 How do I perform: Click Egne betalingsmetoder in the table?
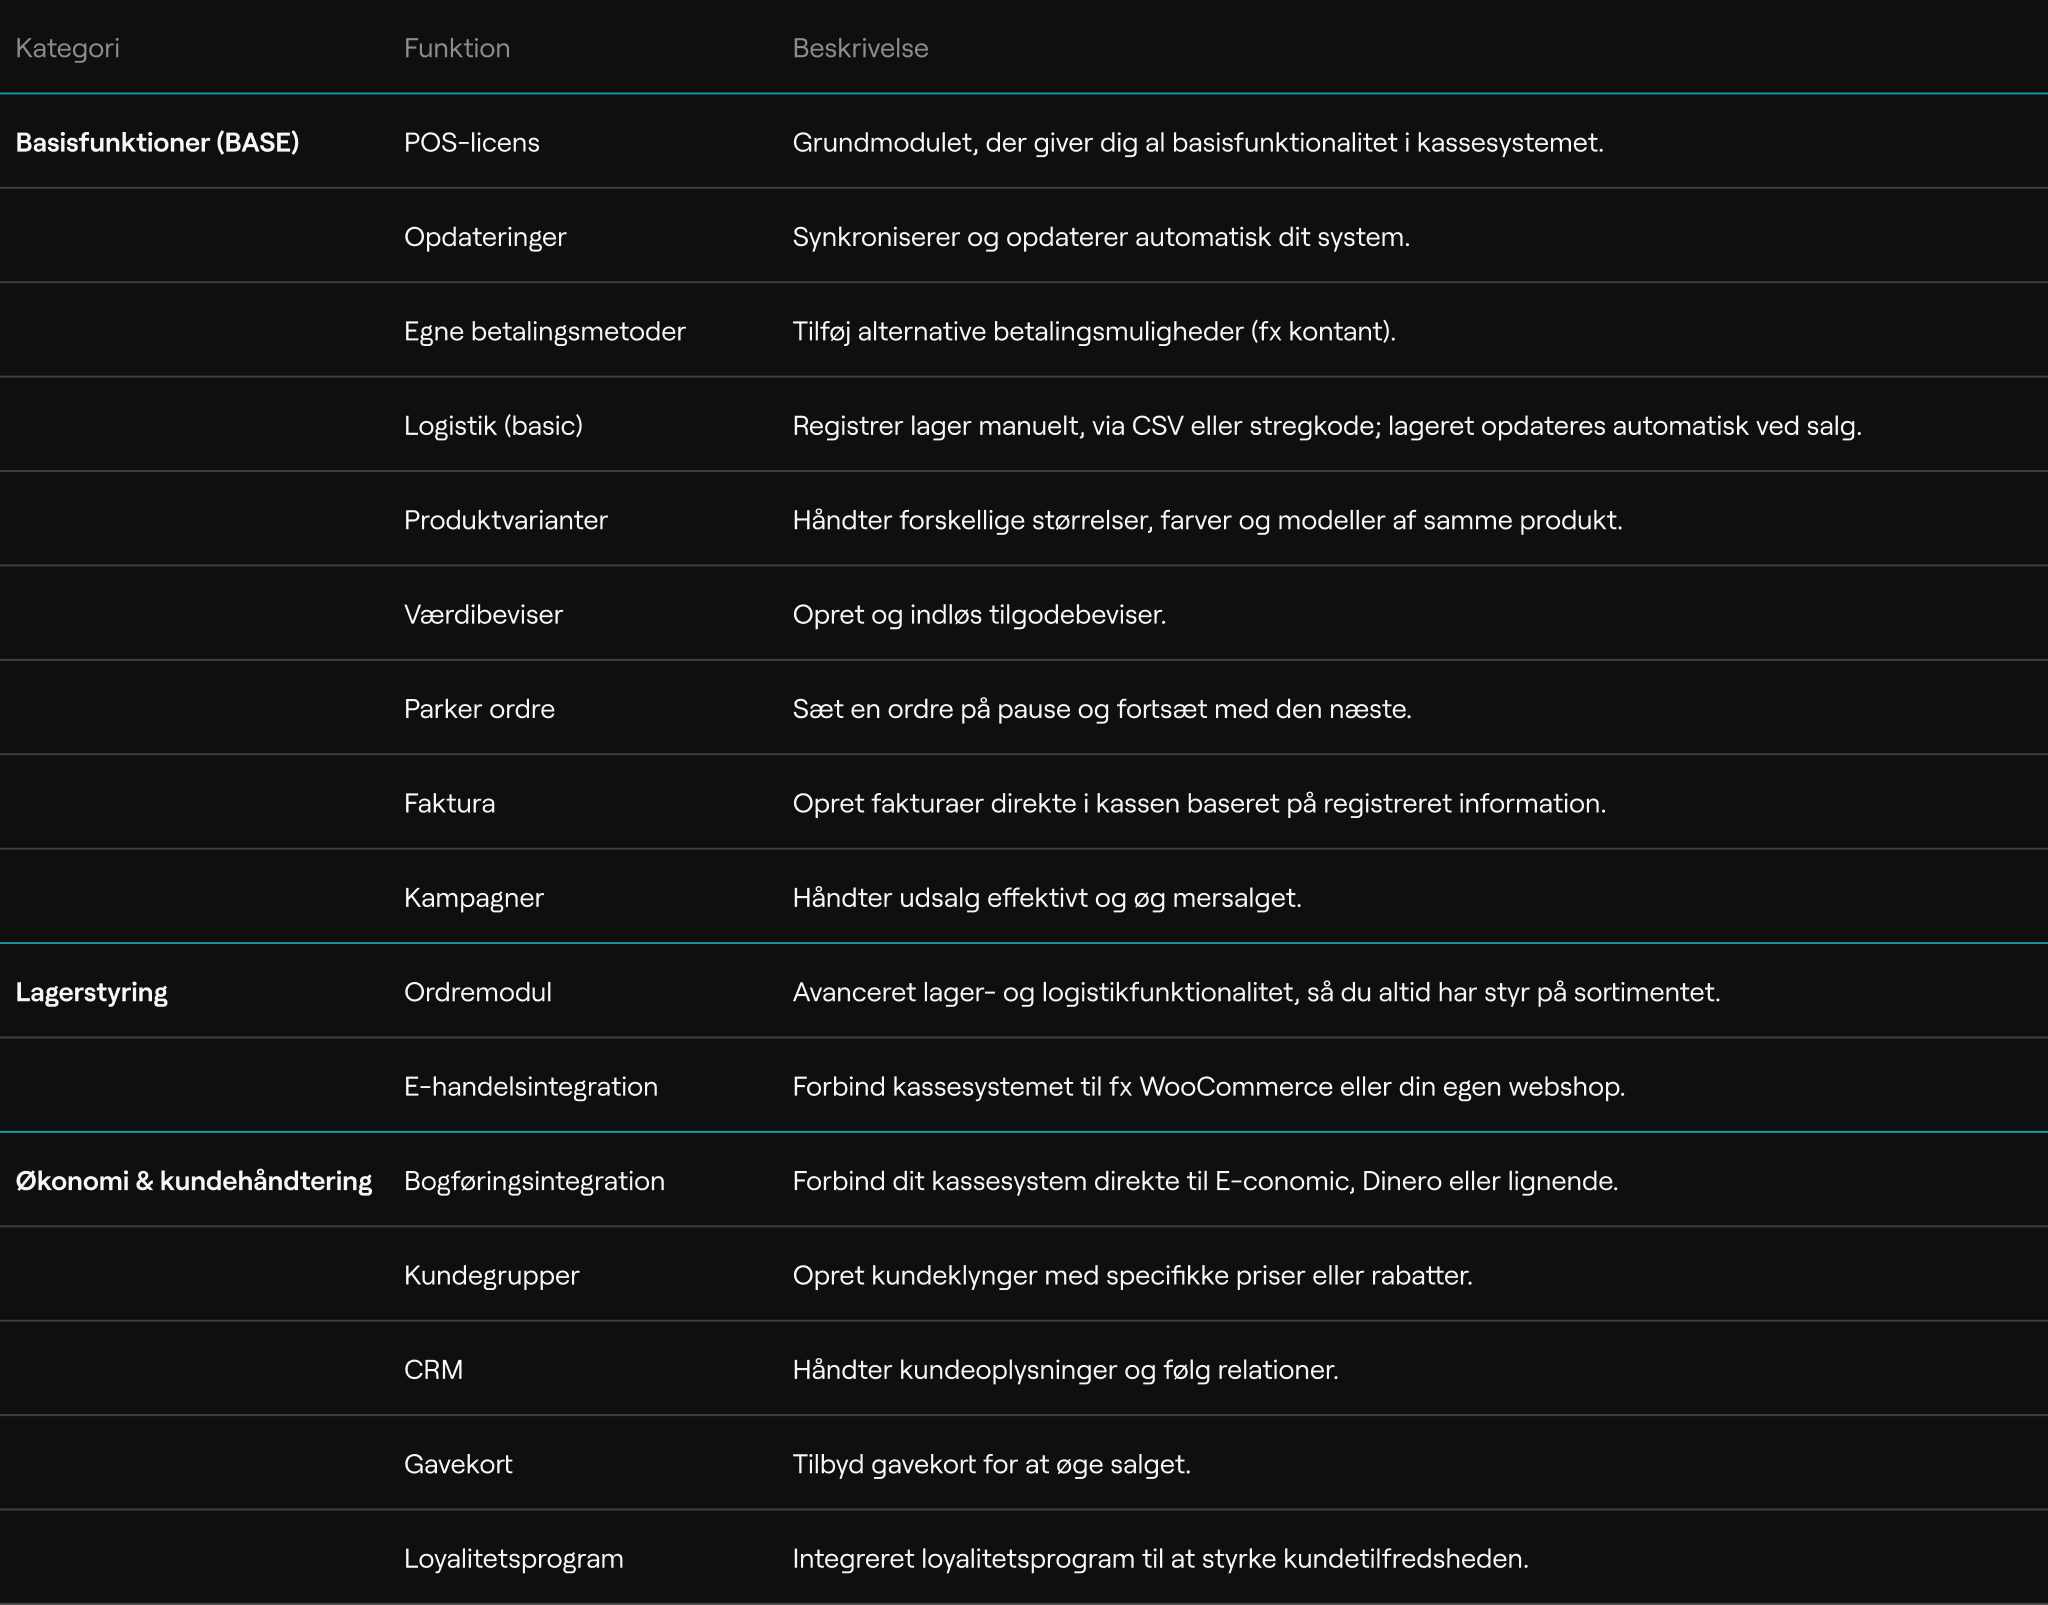544,331
